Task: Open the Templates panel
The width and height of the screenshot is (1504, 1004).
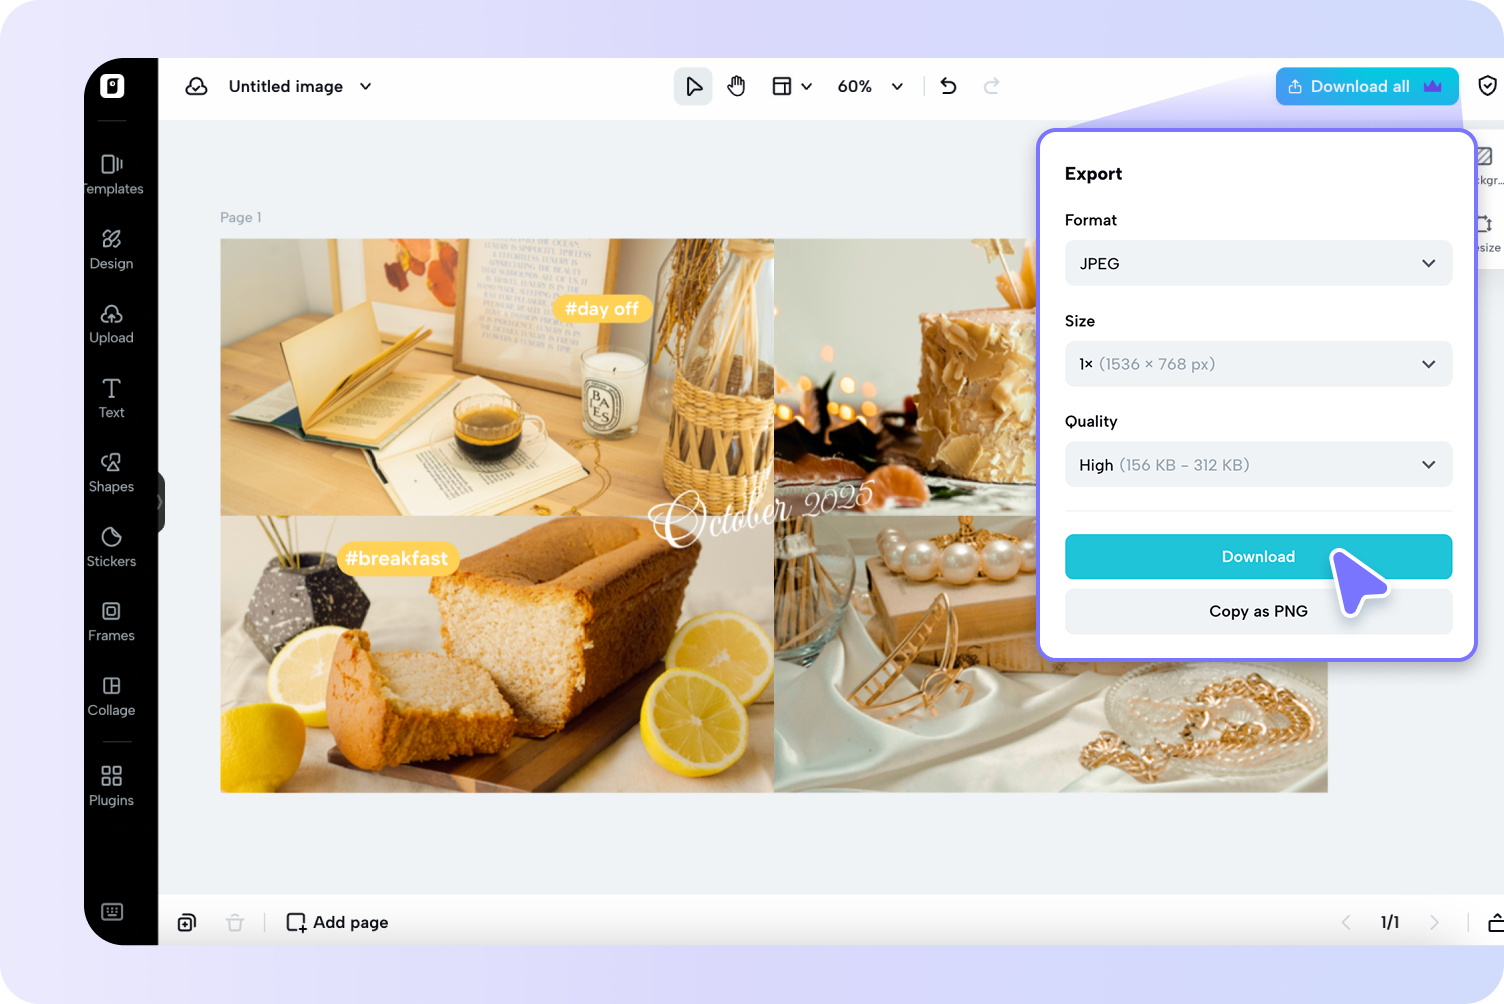Action: [x=112, y=174]
